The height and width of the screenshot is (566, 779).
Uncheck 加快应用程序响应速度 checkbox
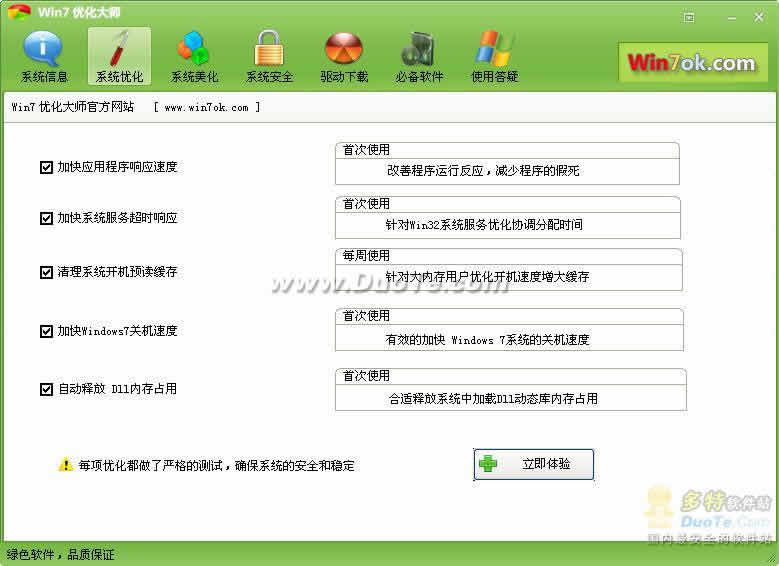pos(46,167)
